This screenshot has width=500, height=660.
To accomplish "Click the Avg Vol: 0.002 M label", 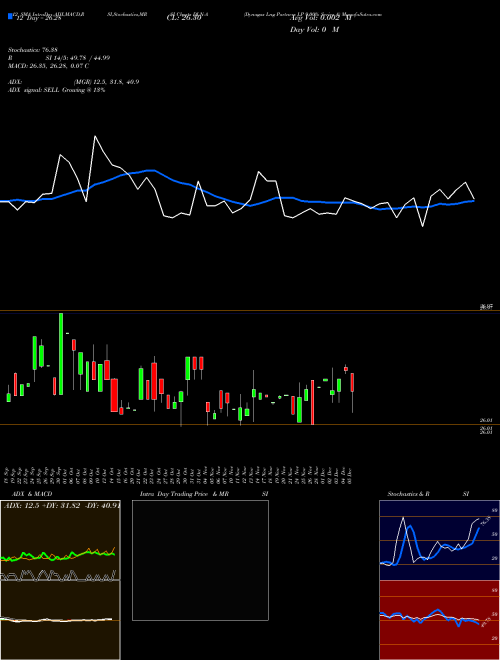I will pyautogui.click(x=320, y=18).
